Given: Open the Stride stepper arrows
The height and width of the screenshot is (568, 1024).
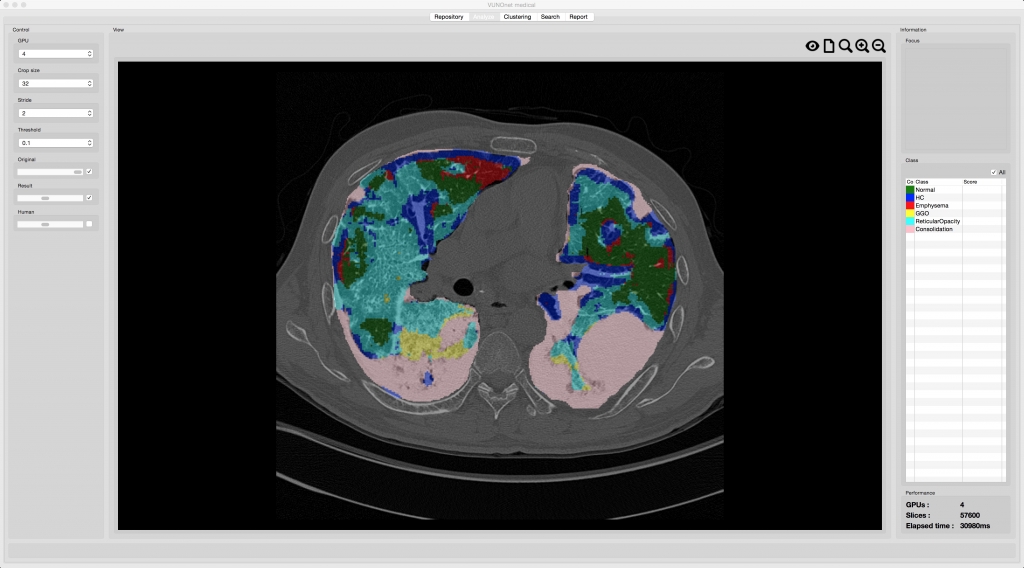Looking at the screenshot, I should click(89, 113).
